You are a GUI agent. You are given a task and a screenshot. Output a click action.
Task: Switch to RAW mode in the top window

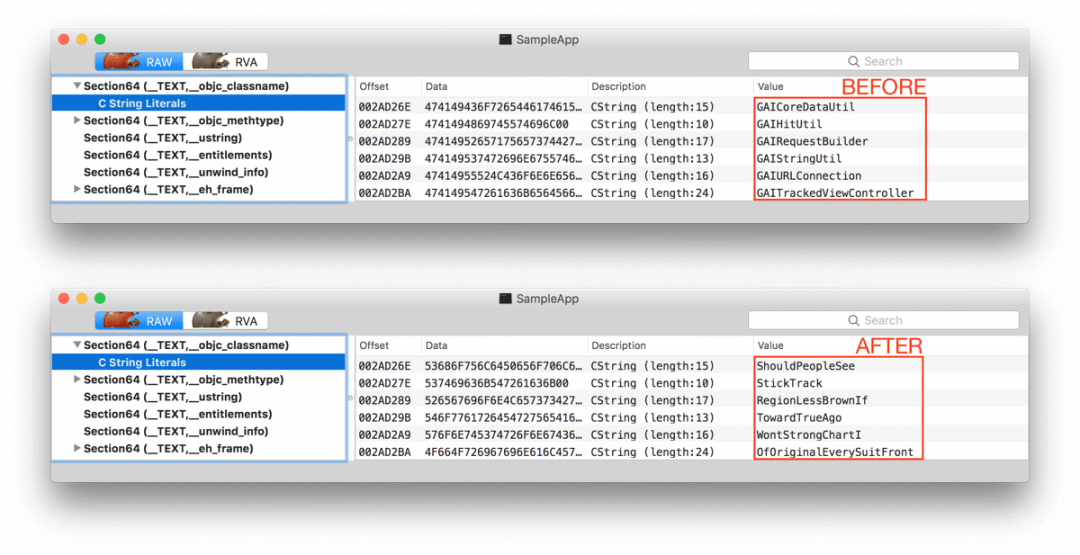[138, 62]
